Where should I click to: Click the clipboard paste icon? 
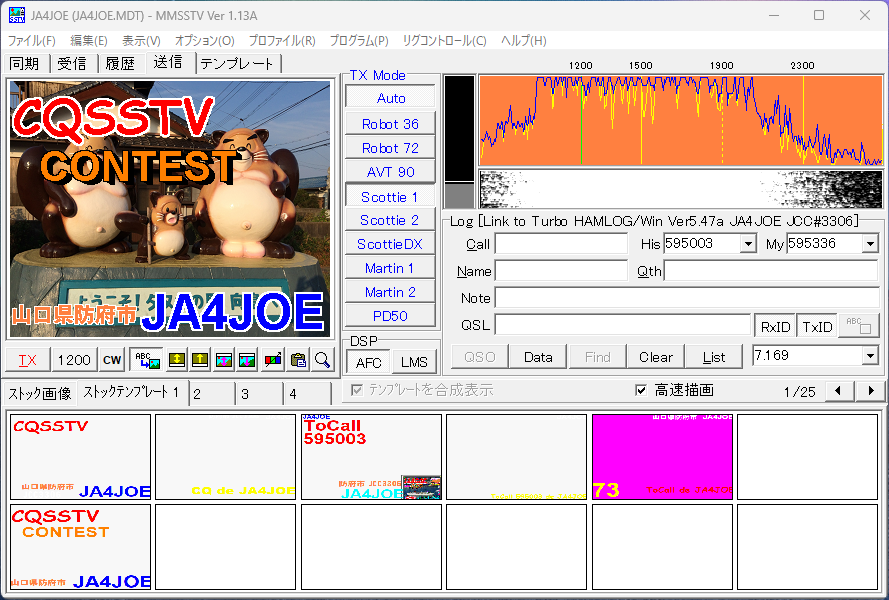point(298,360)
